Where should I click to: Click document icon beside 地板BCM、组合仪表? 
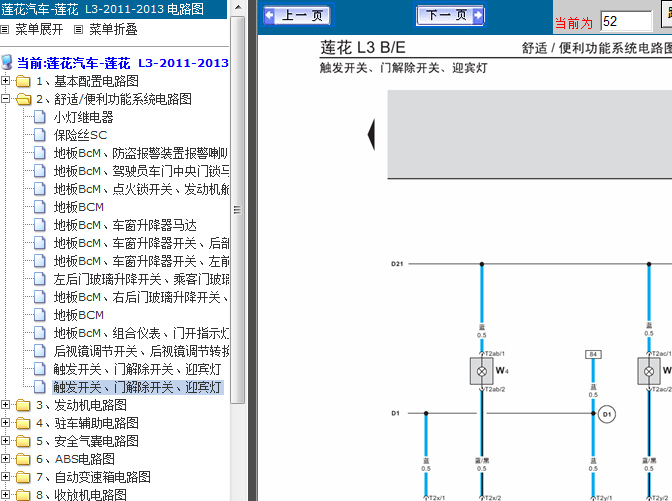point(39,333)
